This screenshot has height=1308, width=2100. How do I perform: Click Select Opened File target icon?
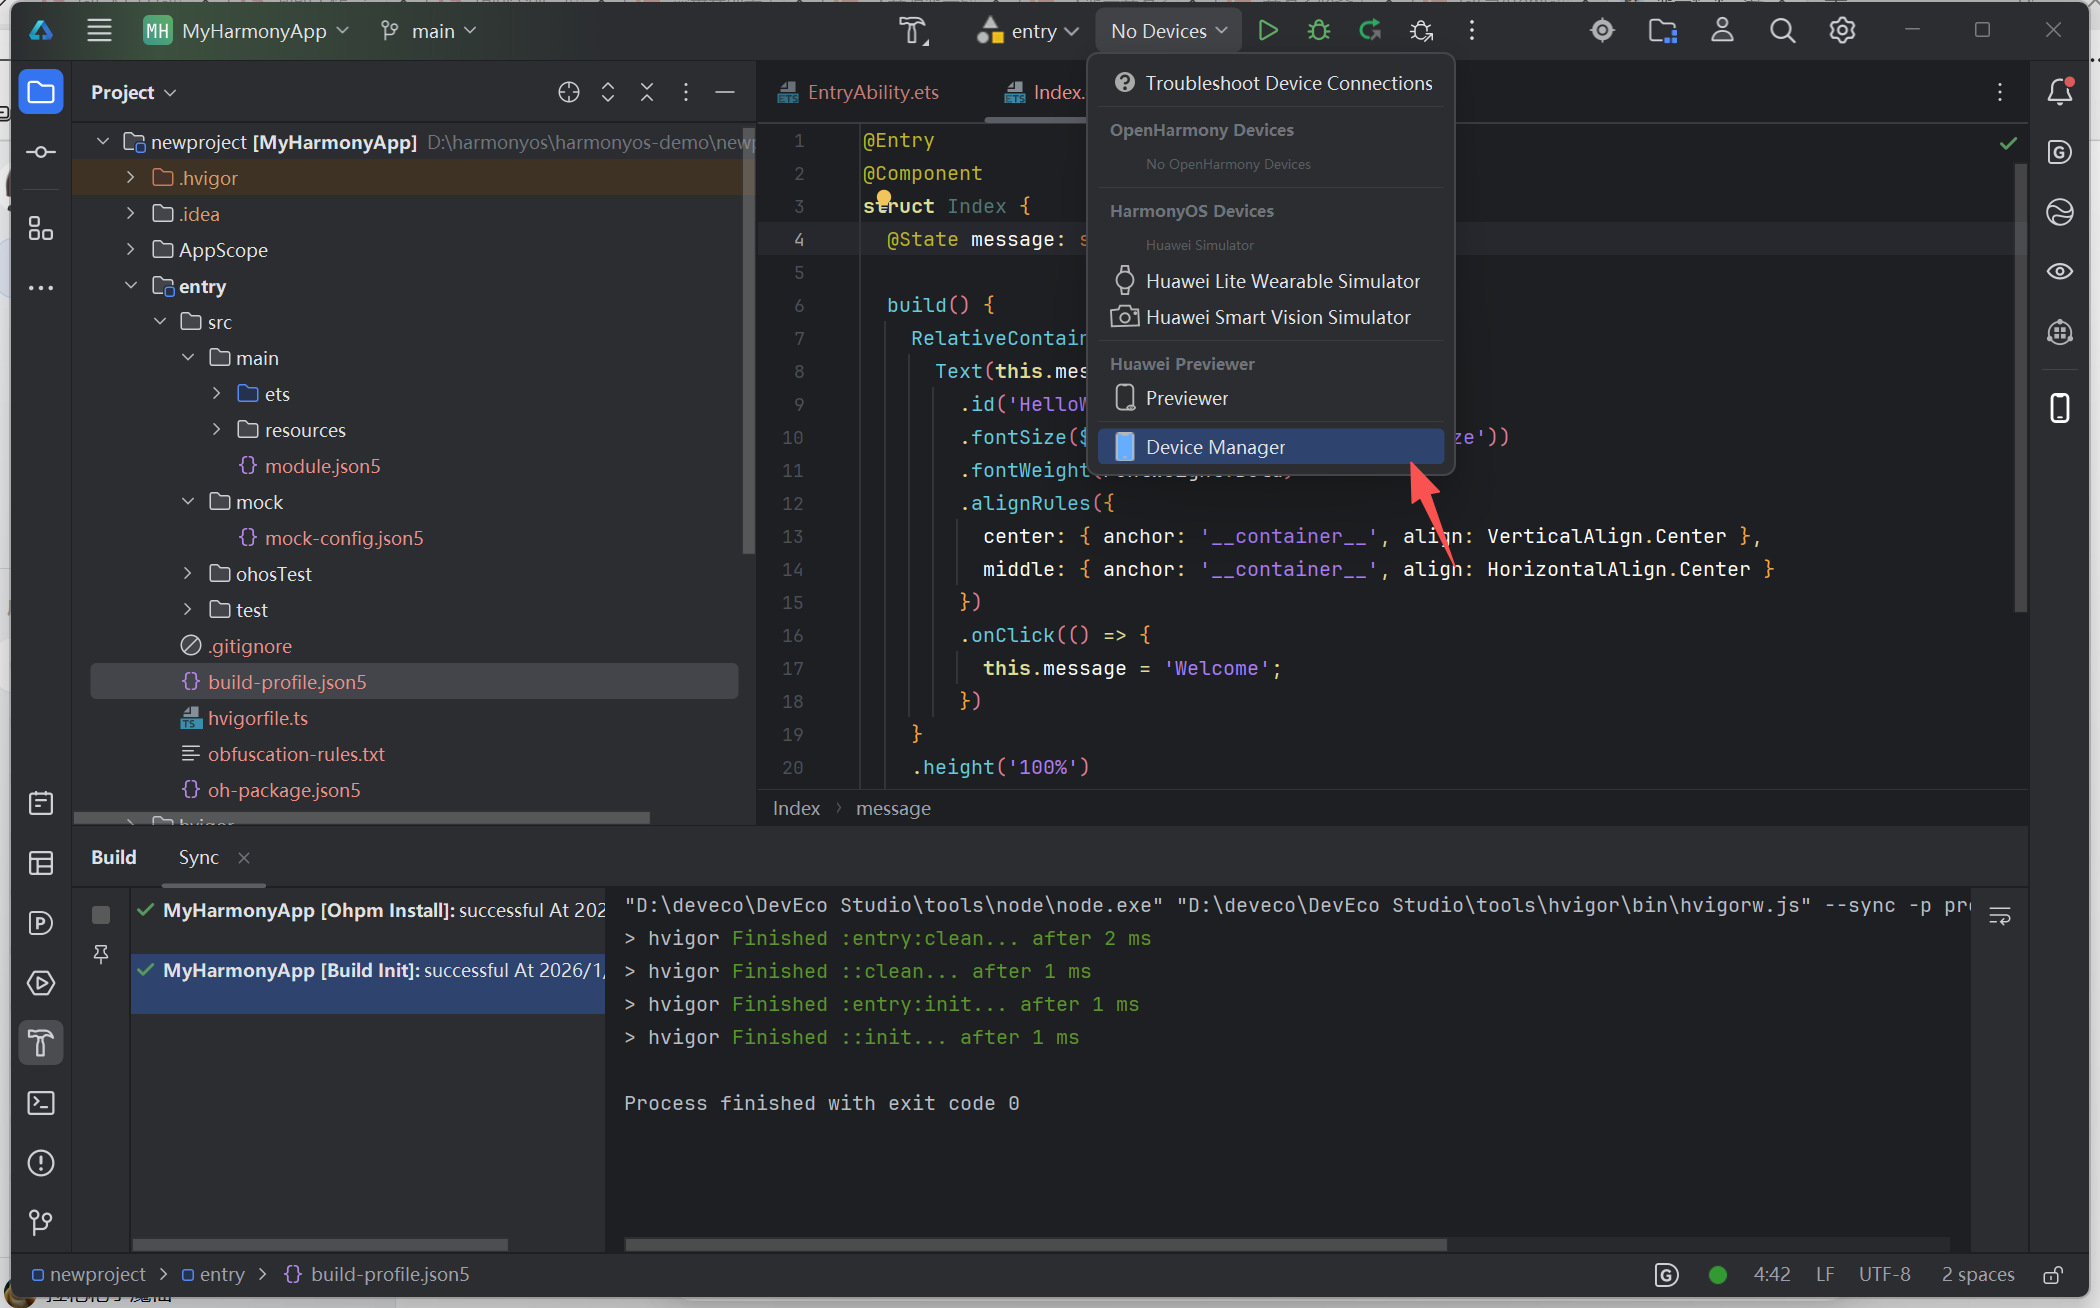568,92
